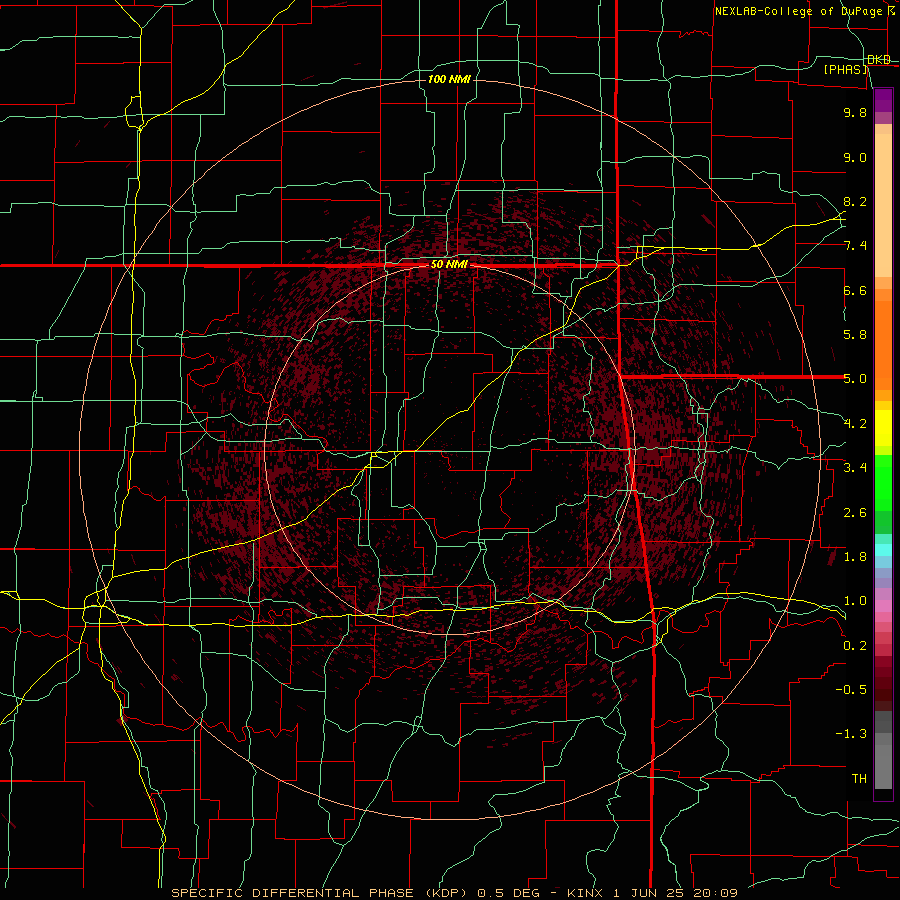Image resolution: width=900 pixels, height=900 pixels.
Task: Click the 4.2 scale value
Action: point(855,424)
